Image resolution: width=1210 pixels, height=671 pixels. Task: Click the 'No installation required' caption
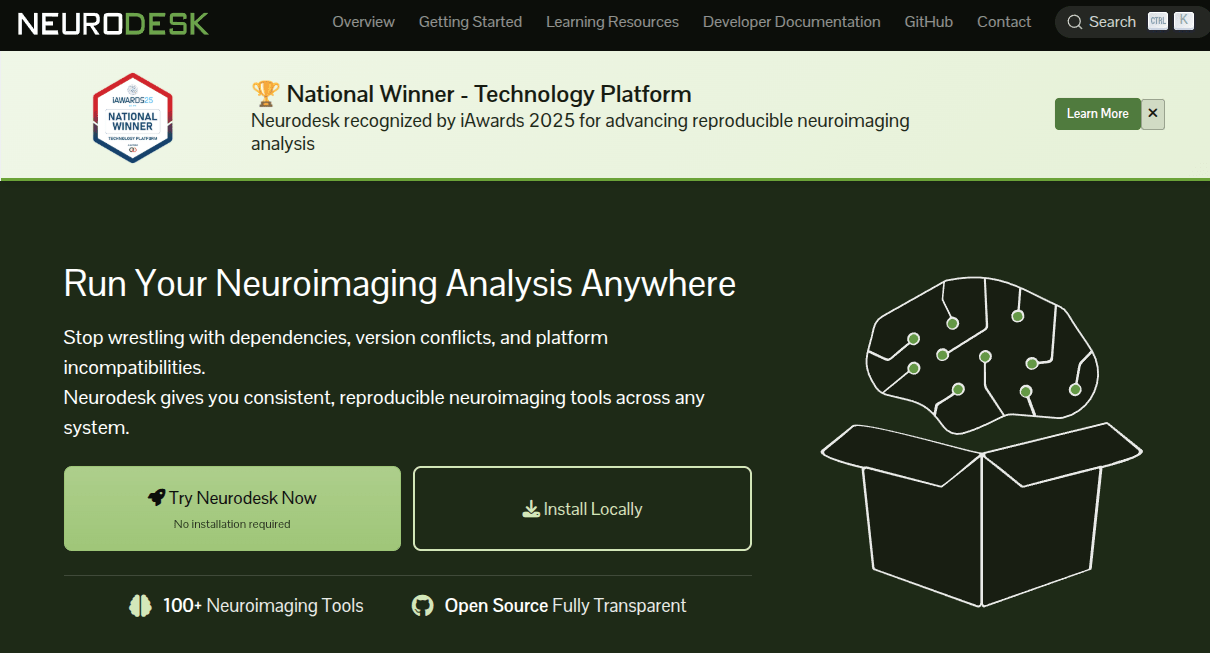232,524
